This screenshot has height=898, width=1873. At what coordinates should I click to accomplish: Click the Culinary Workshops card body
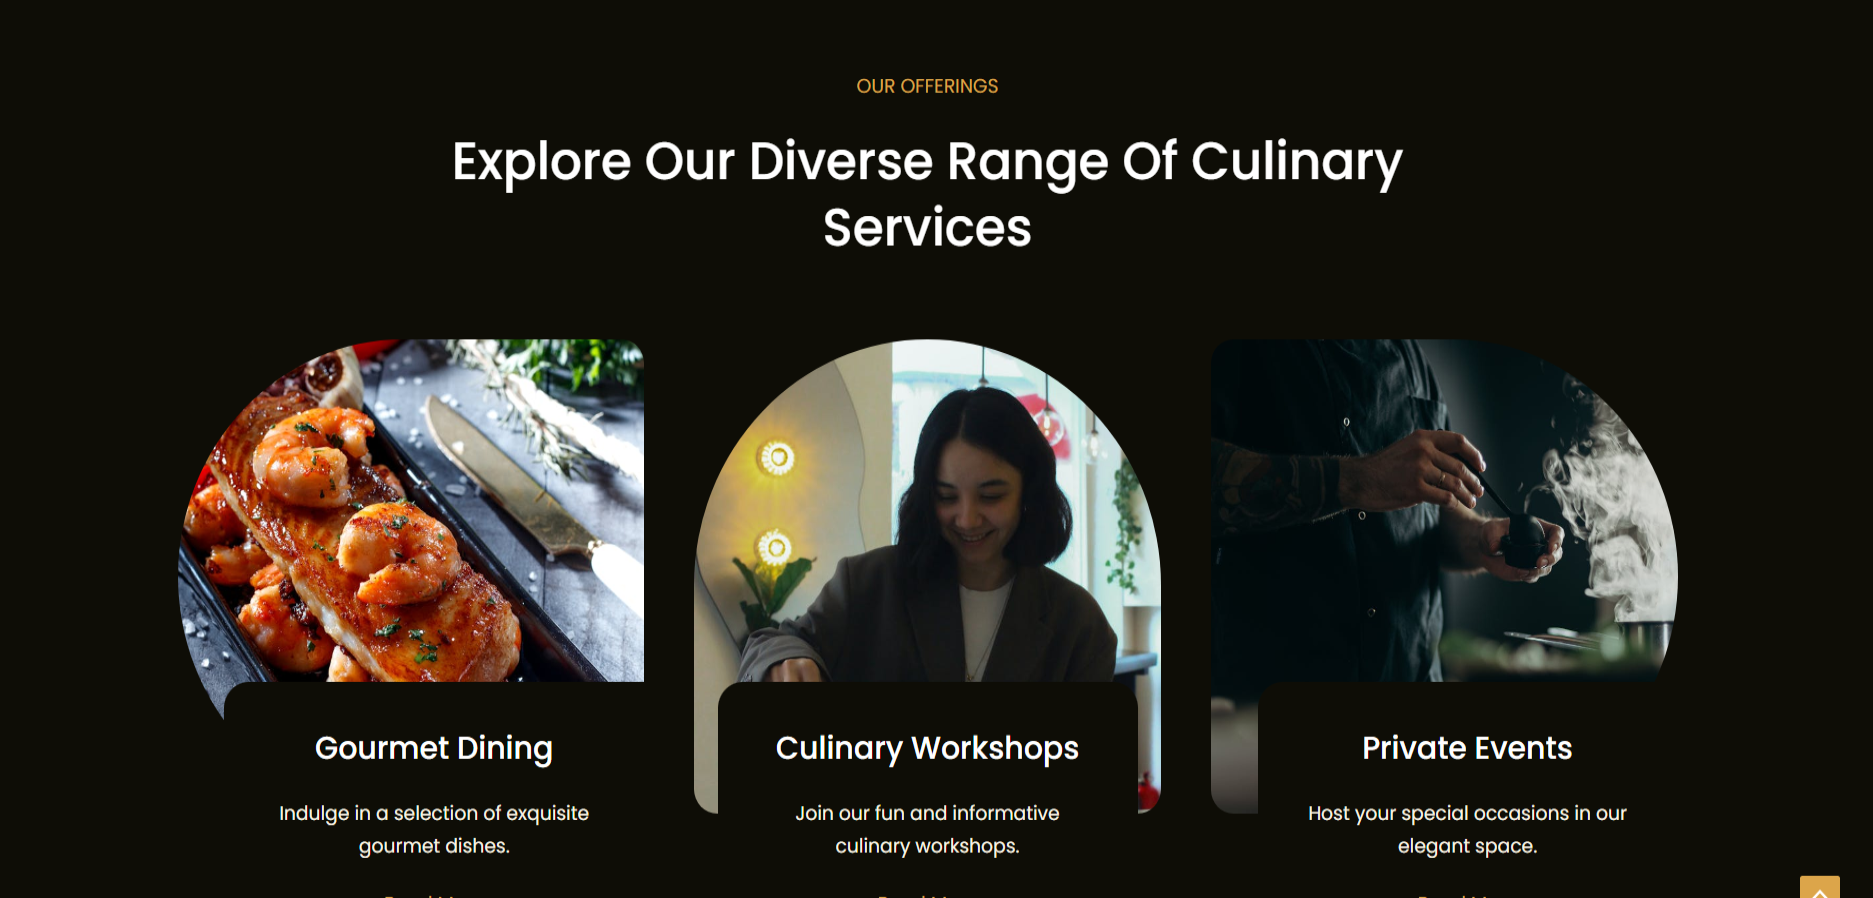pos(927,790)
